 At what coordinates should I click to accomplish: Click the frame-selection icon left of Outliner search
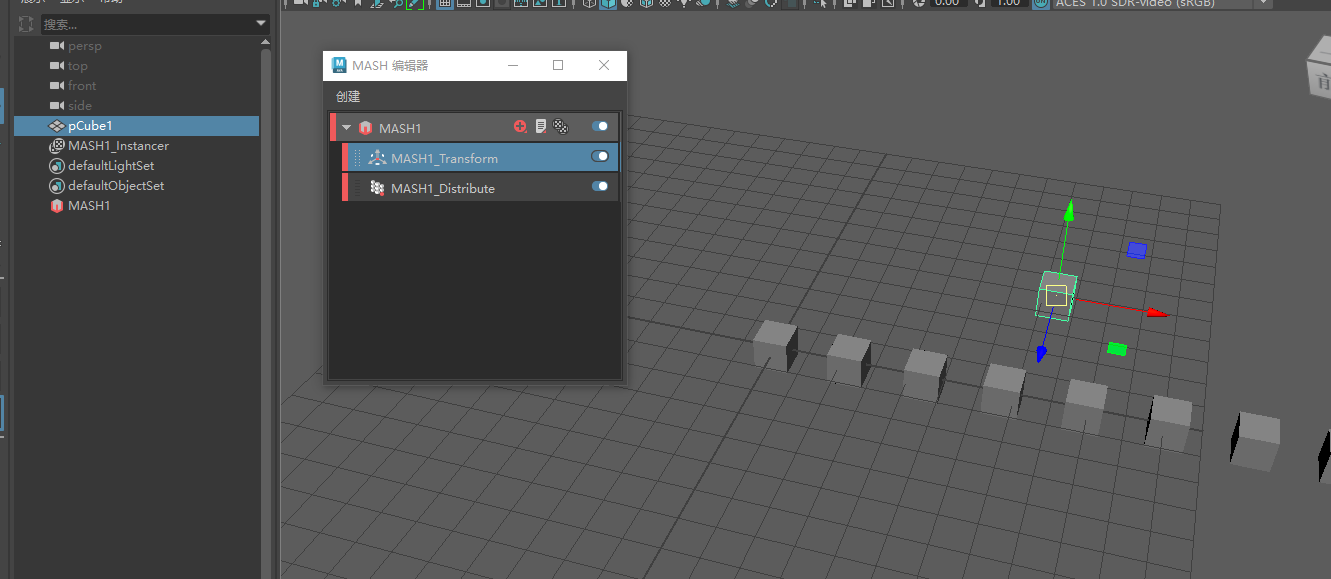(x=26, y=23)
